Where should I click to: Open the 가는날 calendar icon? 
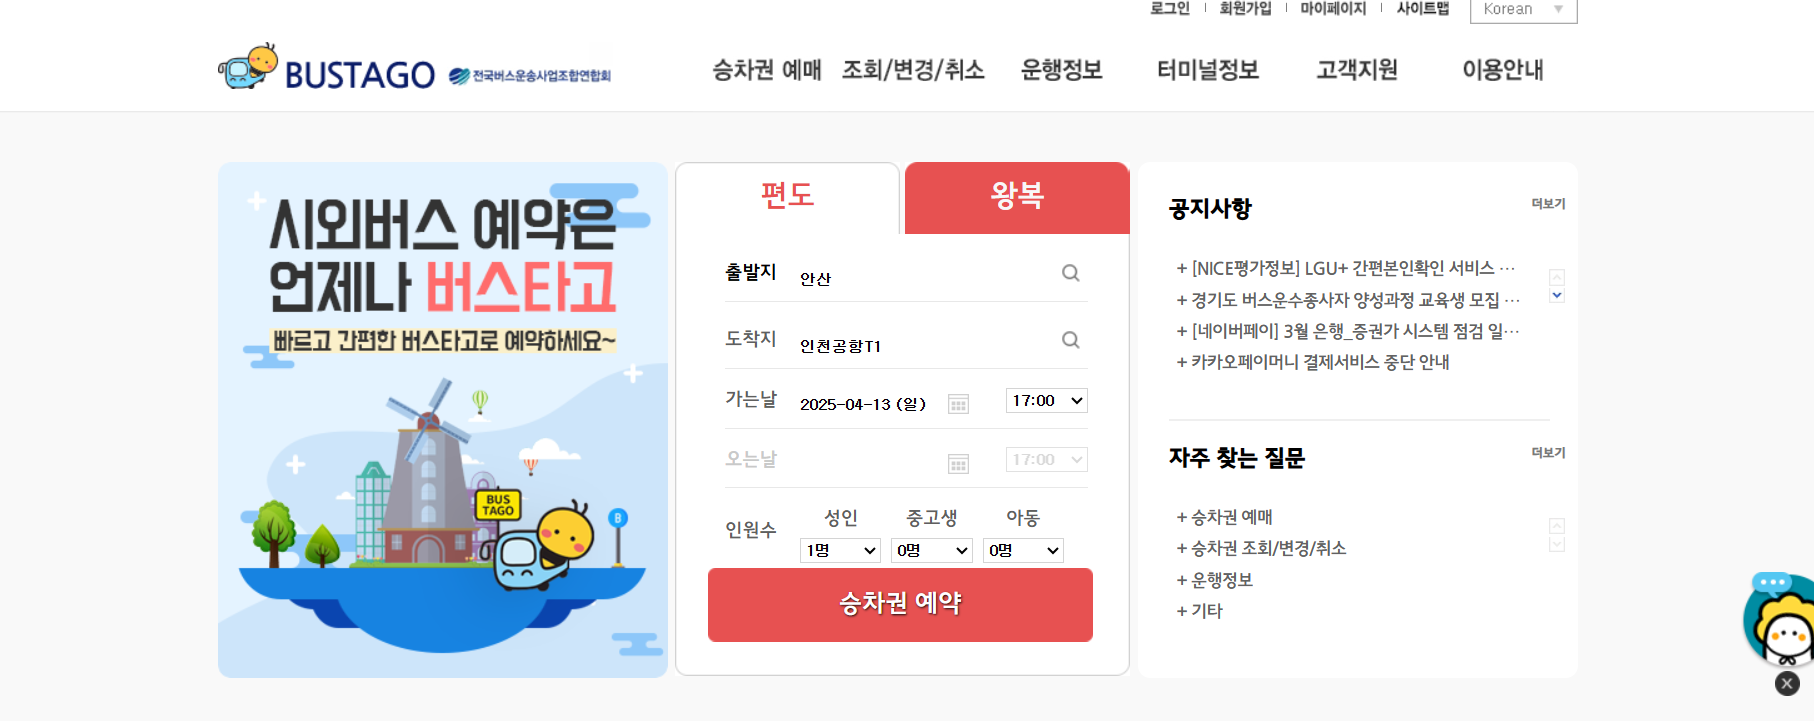tap(958, 404)
